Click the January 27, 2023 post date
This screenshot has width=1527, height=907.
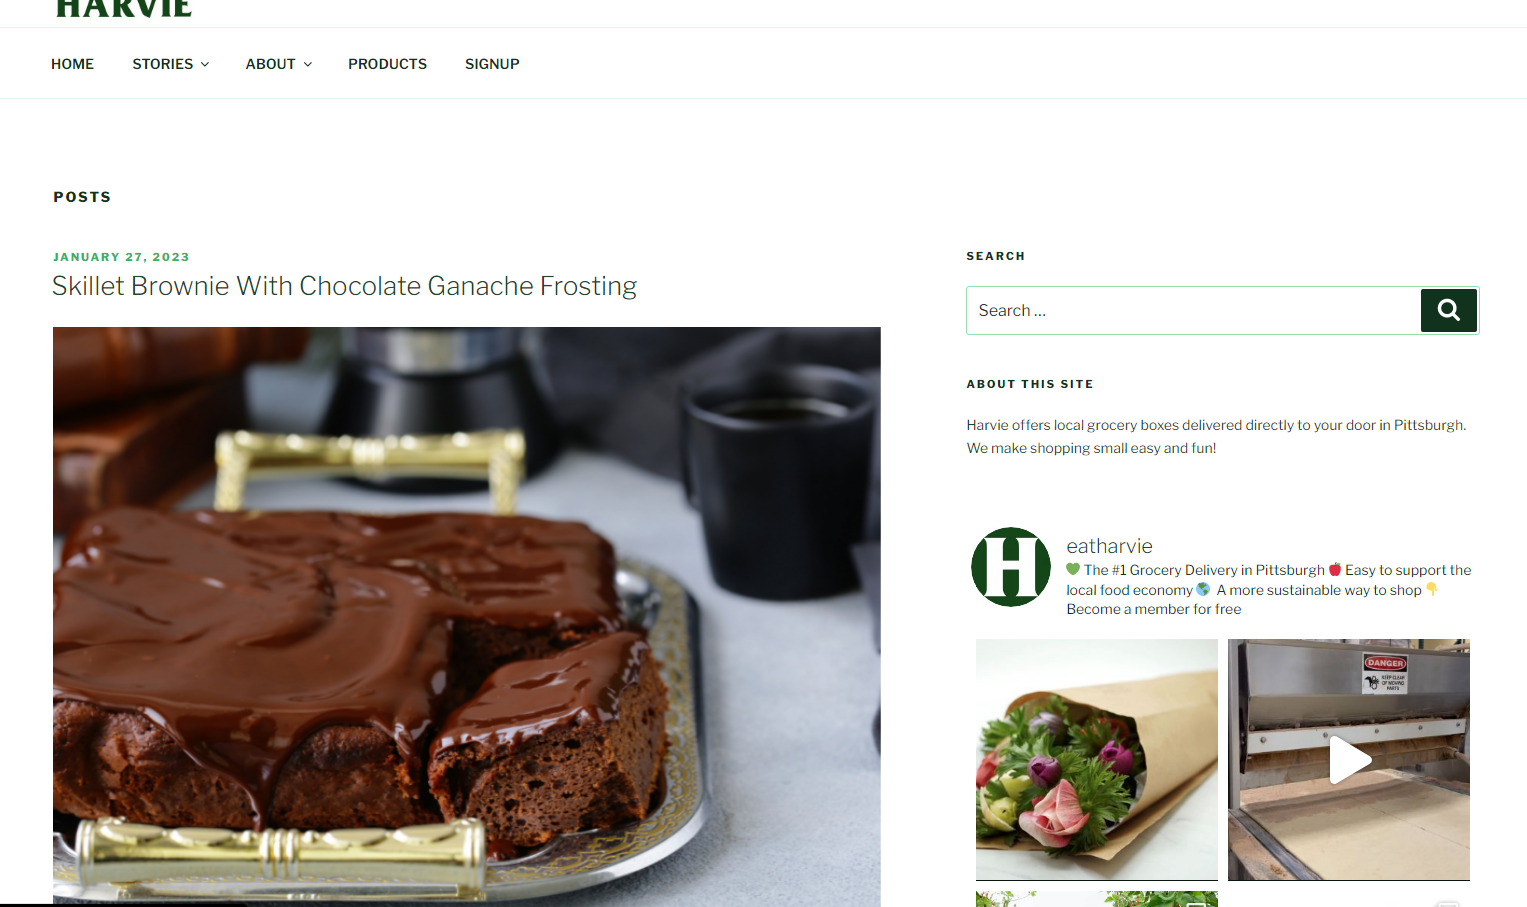tap(121, 257)
